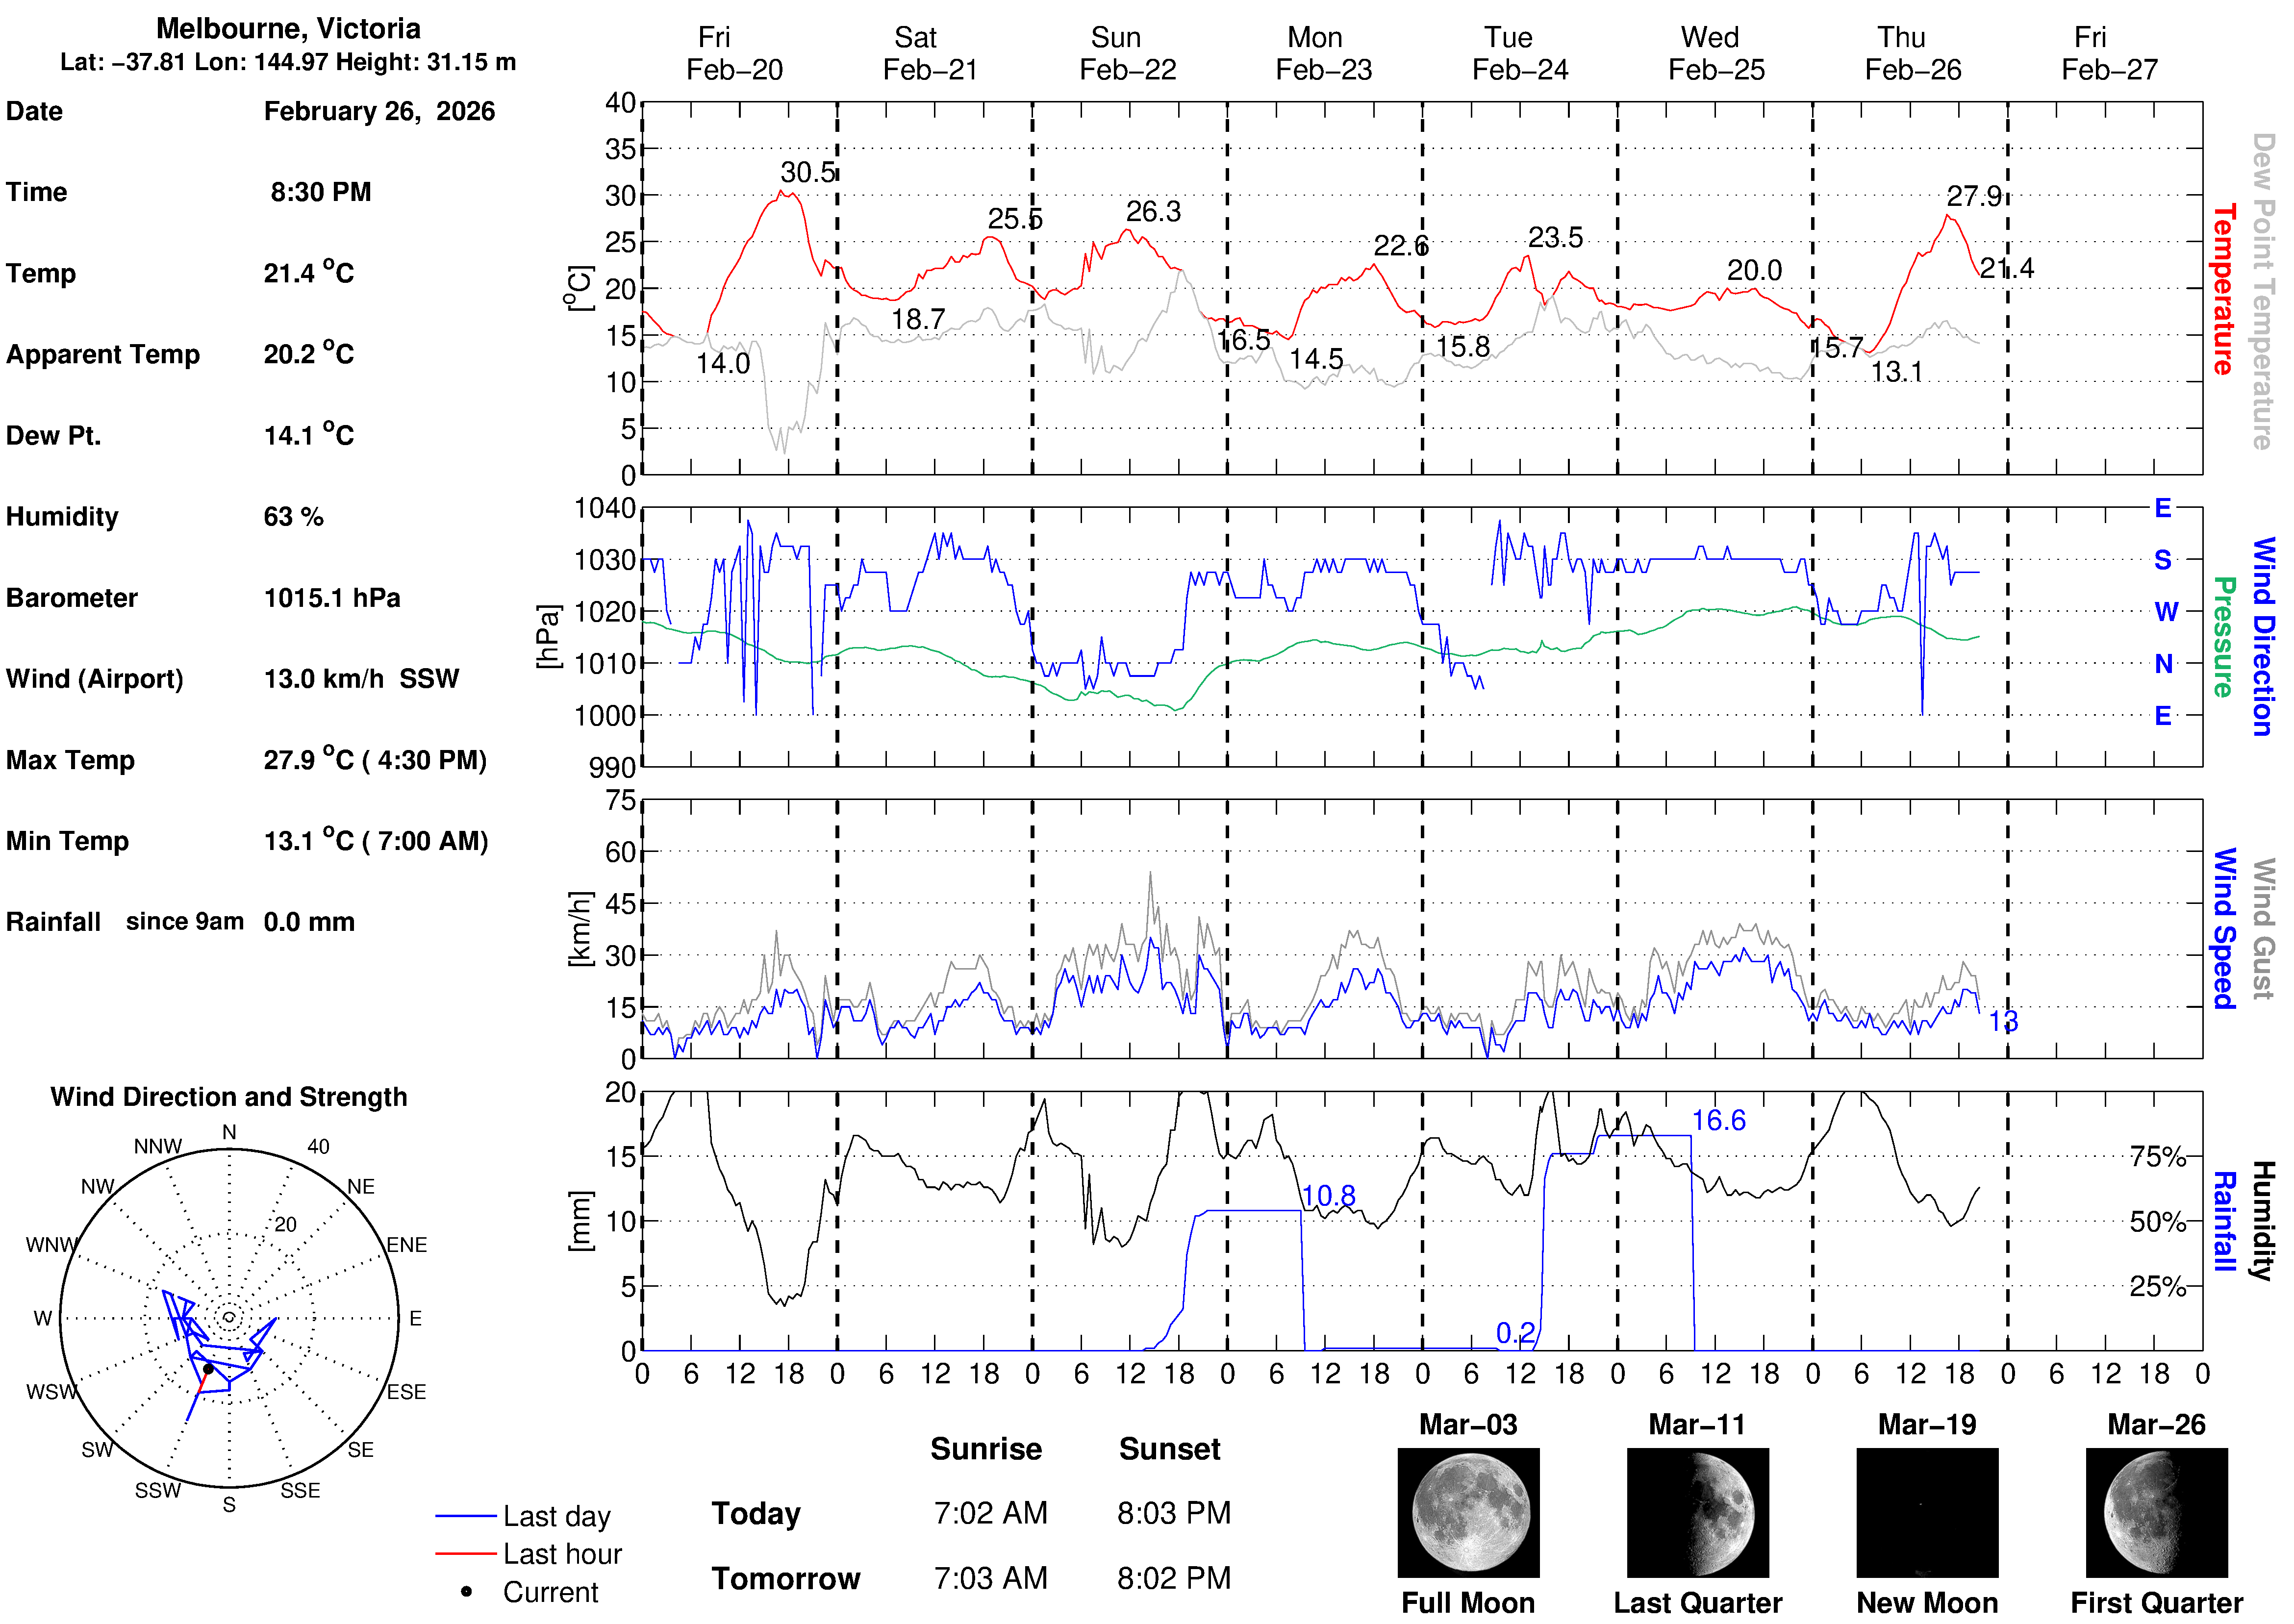
Task: Click the red Temperature axis label
Action: tap(2222, 290)
